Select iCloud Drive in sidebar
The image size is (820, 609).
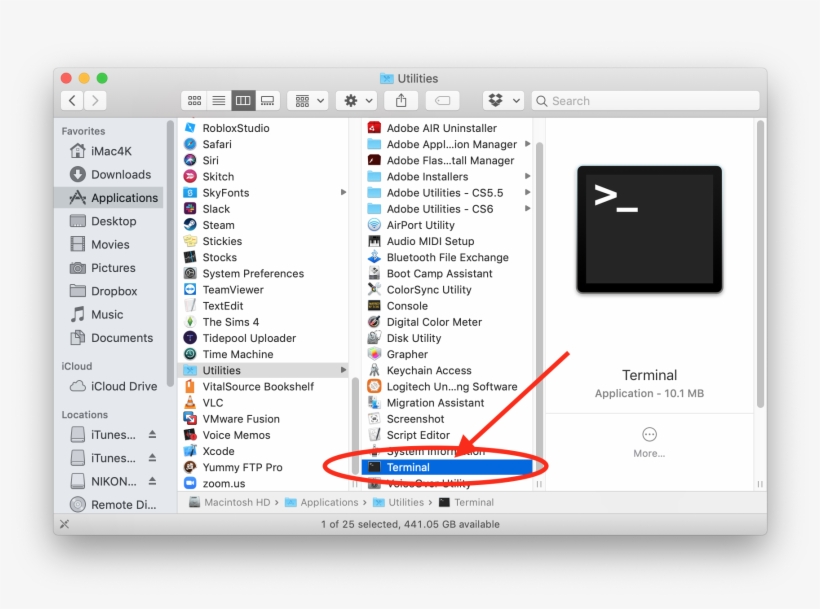click(109, 386)
